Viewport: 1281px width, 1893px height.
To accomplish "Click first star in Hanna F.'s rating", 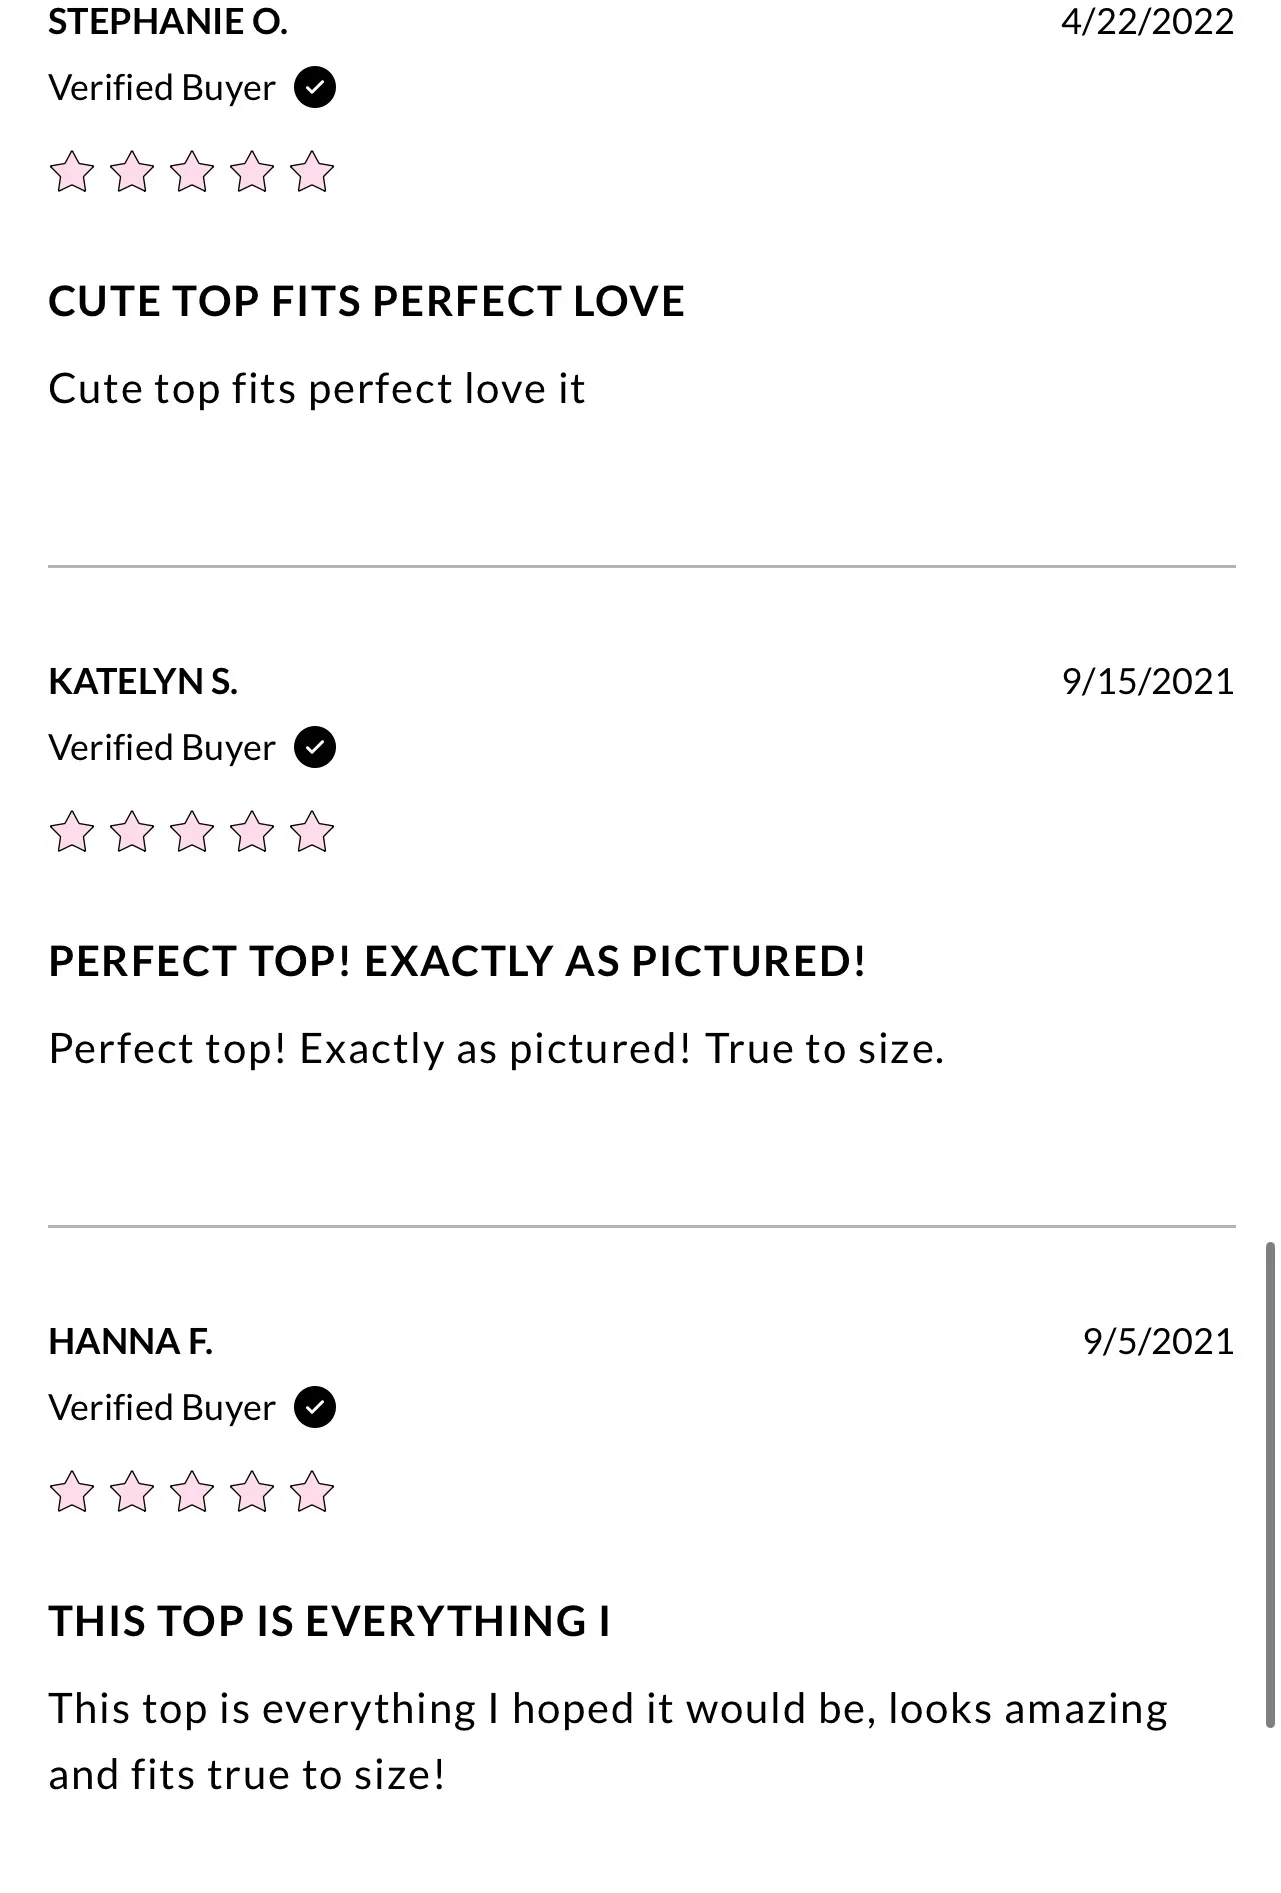I will 72,1492.
